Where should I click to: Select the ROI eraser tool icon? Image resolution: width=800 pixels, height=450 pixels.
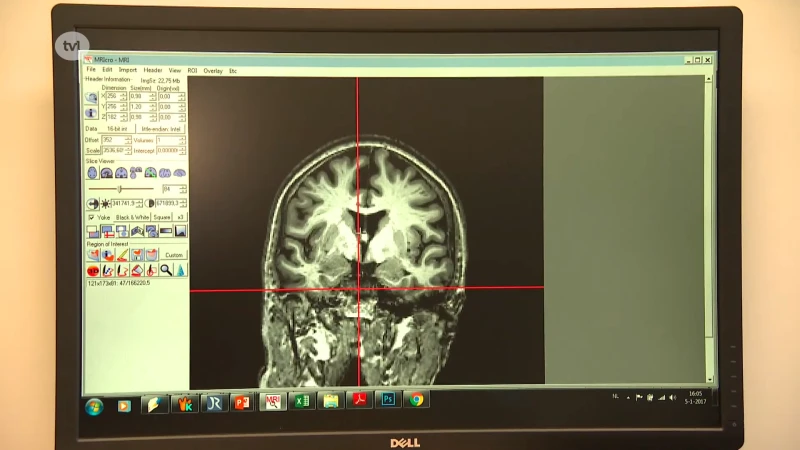[137, 270]
